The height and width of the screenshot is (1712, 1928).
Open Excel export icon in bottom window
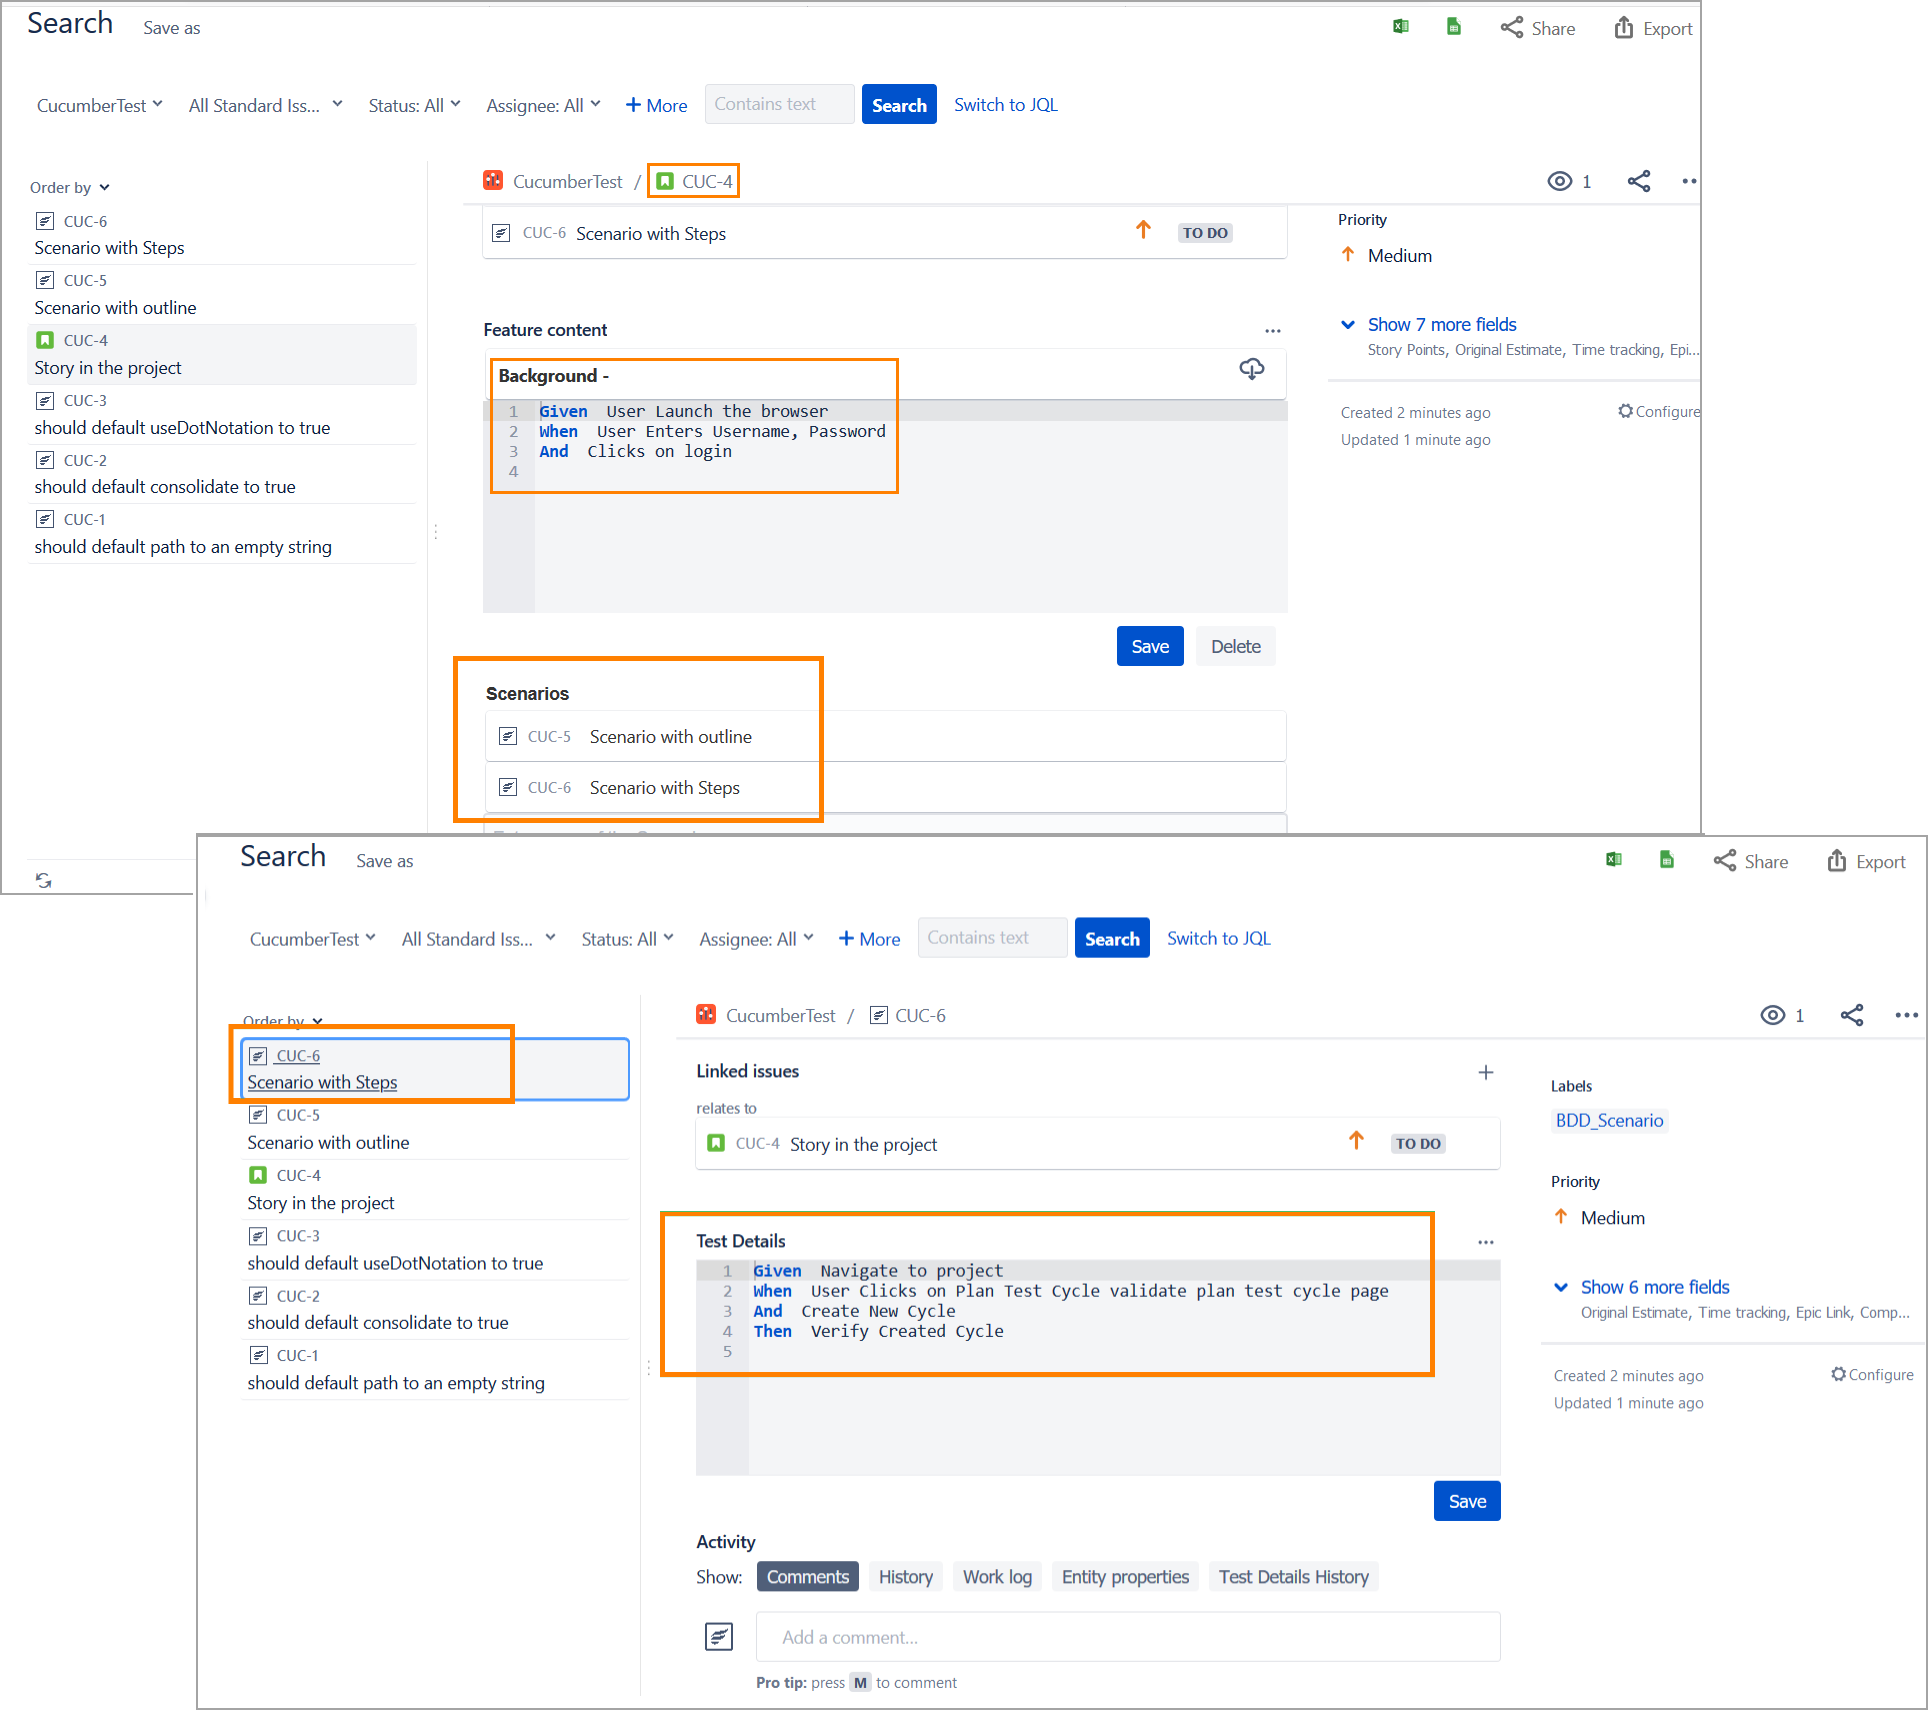point(1614,860)
